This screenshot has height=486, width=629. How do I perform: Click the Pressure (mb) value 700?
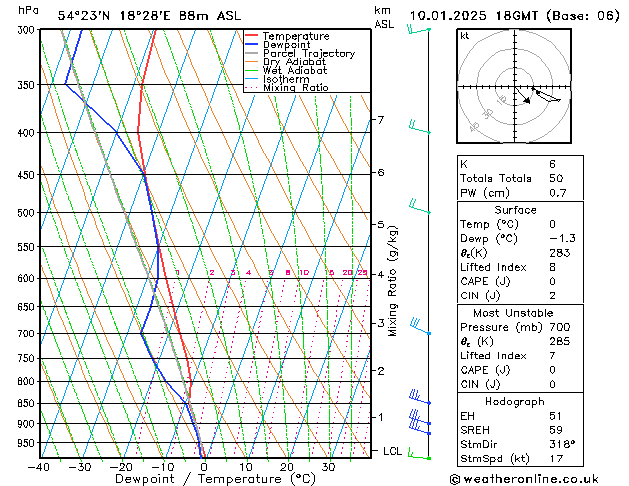tap(560, 327)
